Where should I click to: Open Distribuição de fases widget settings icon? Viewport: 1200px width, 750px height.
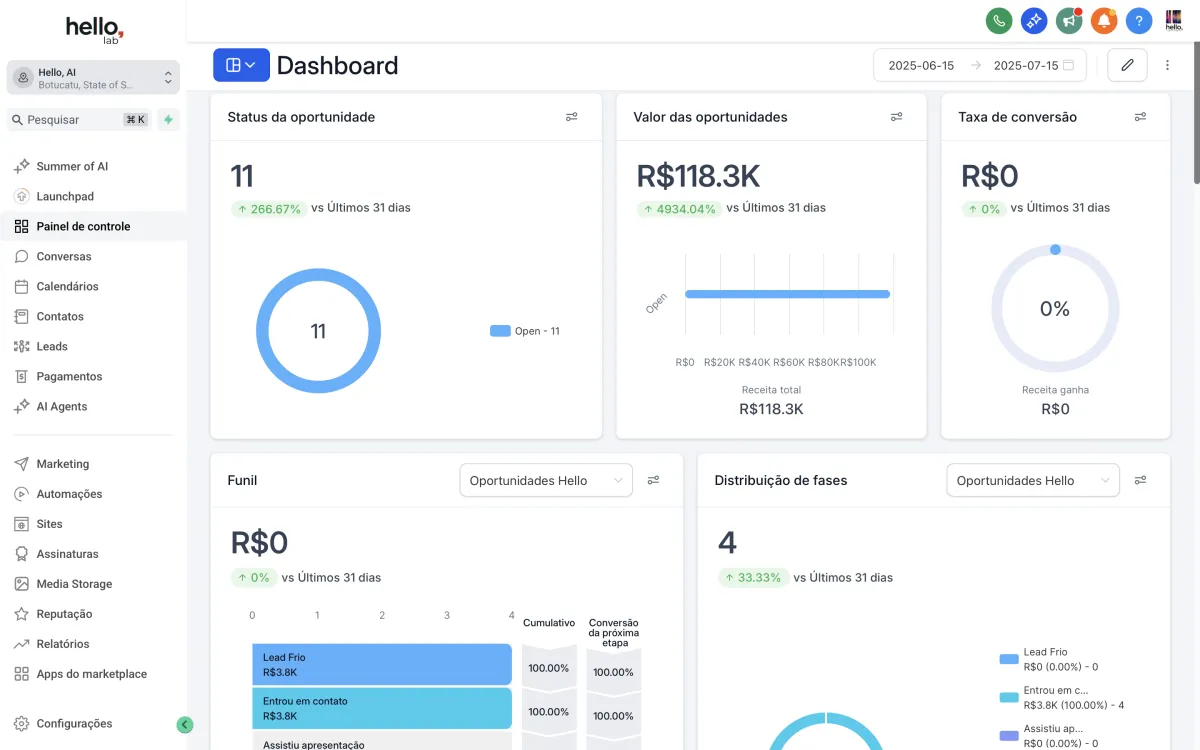1140,480
